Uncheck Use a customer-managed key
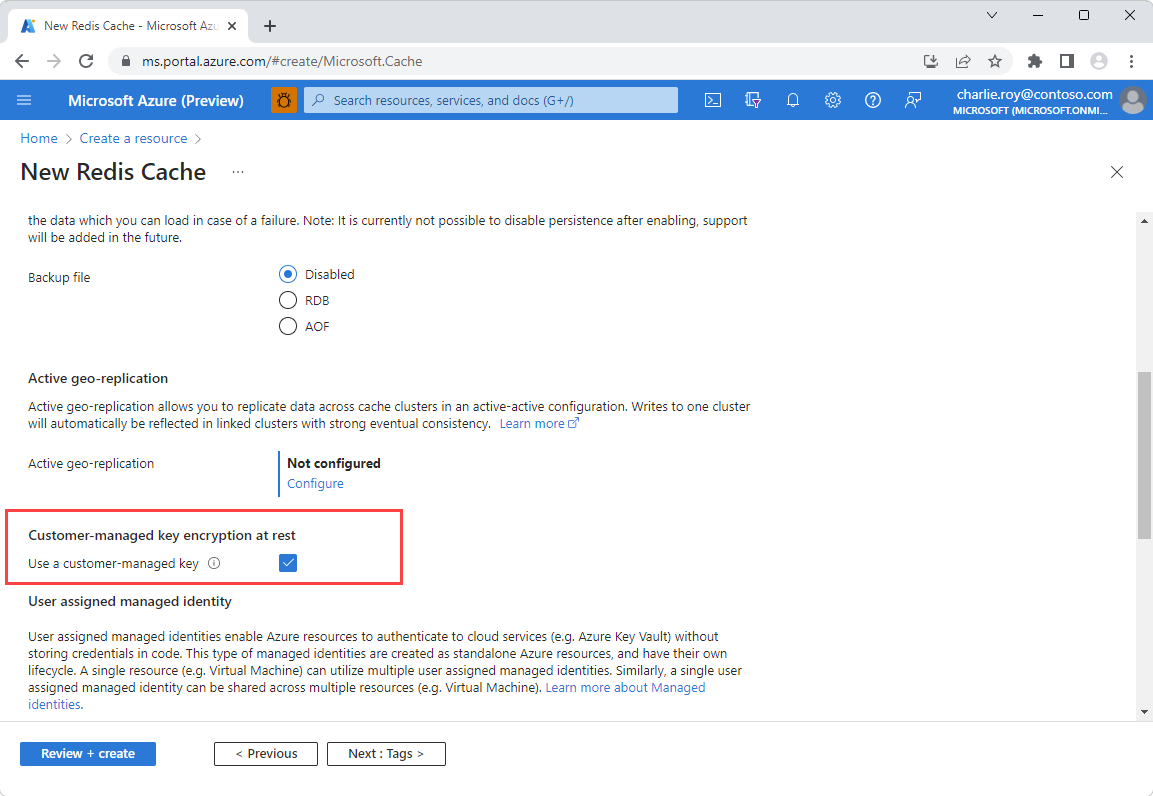 tap(288, 563)
